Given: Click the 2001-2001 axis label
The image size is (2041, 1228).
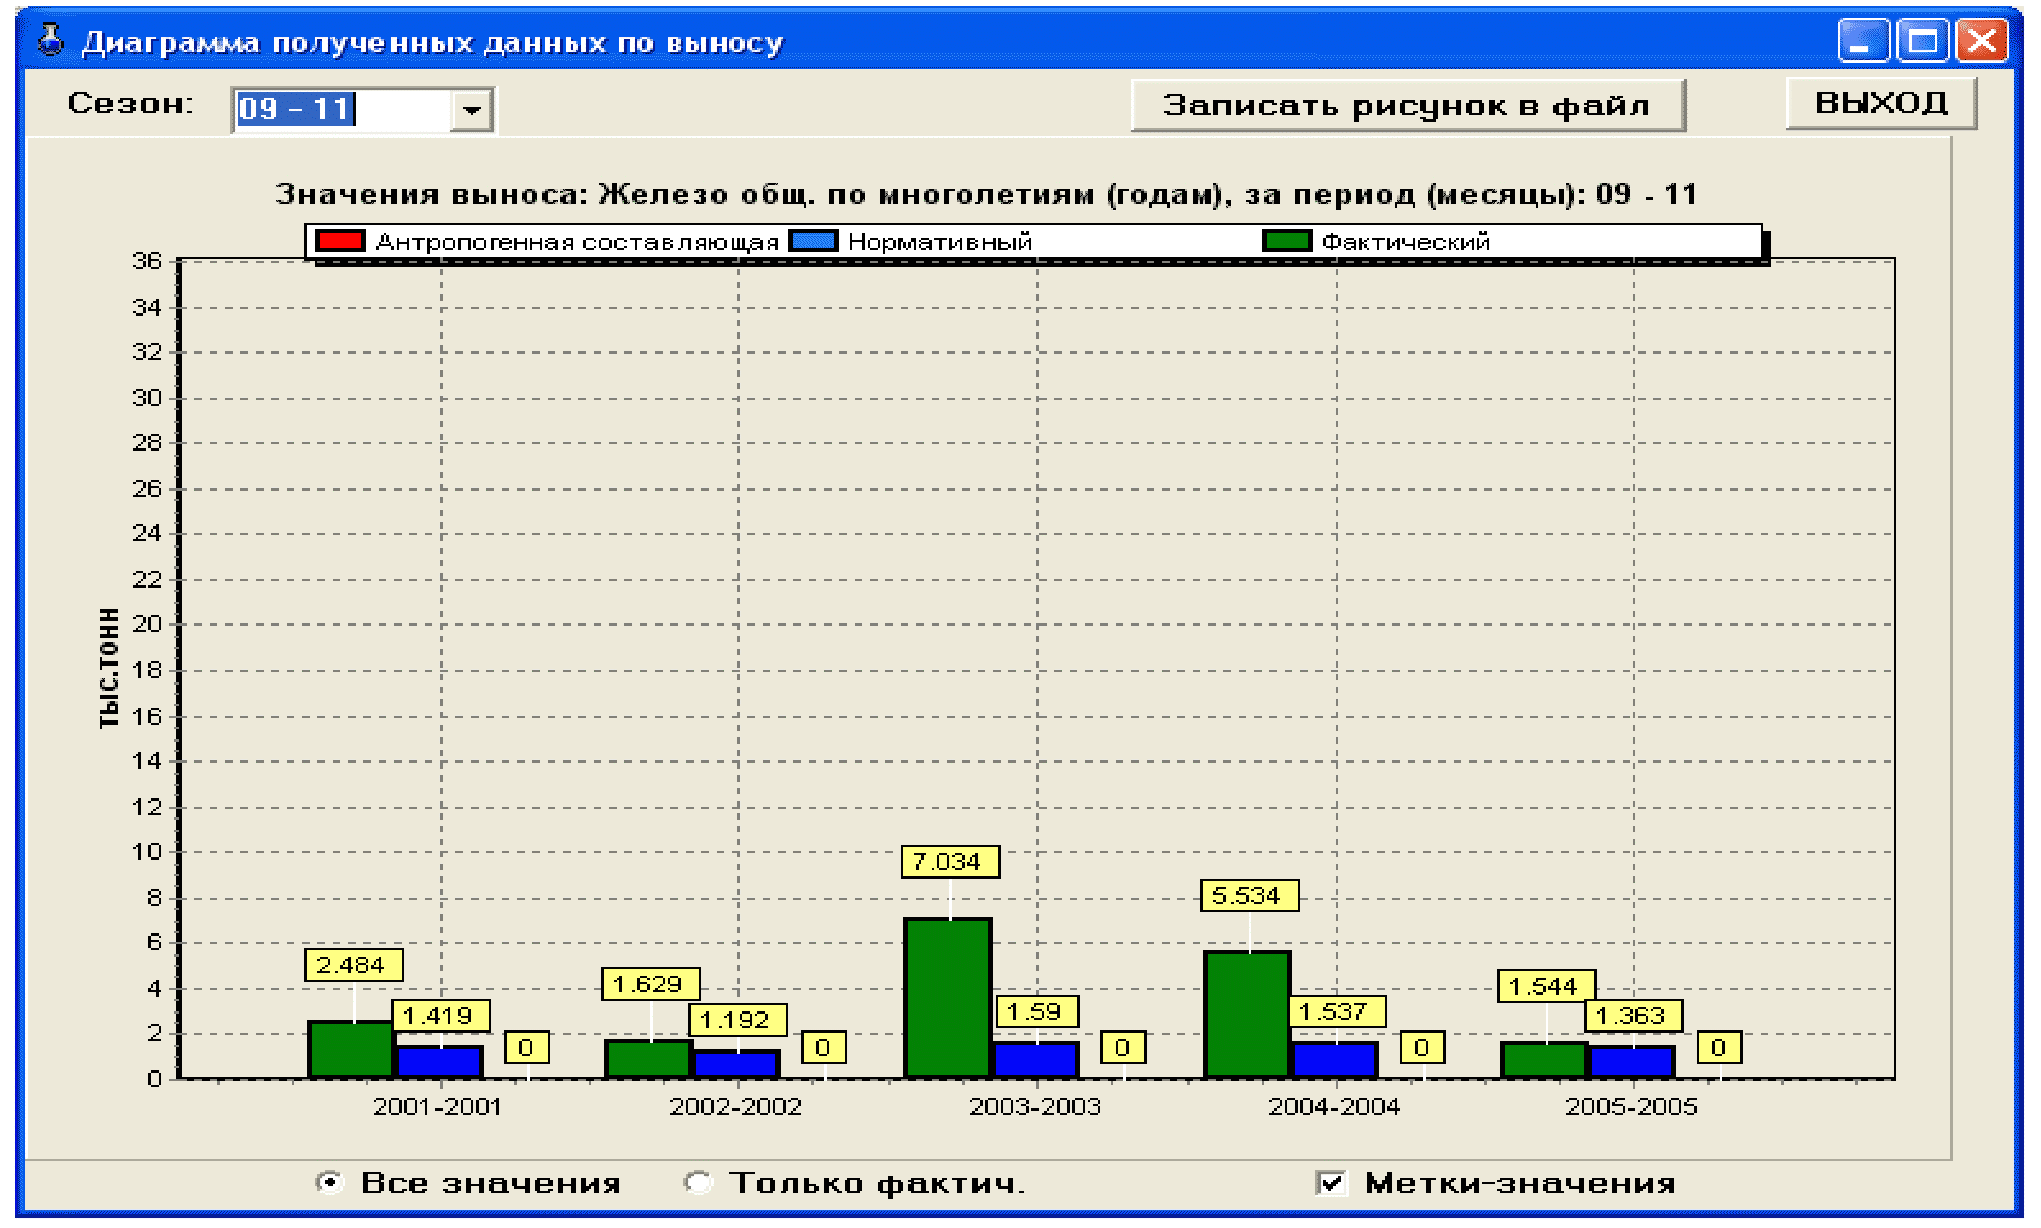Looking at the screenshot, I should [437, 1107].
